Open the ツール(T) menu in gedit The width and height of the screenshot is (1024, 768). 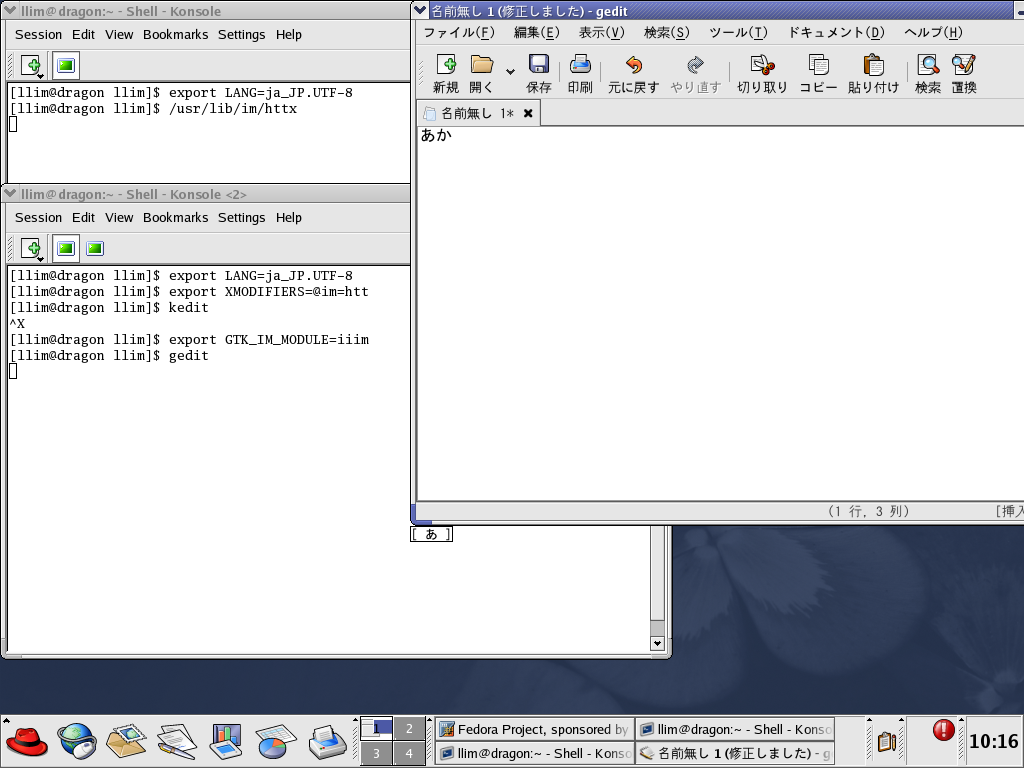point(738,33)
